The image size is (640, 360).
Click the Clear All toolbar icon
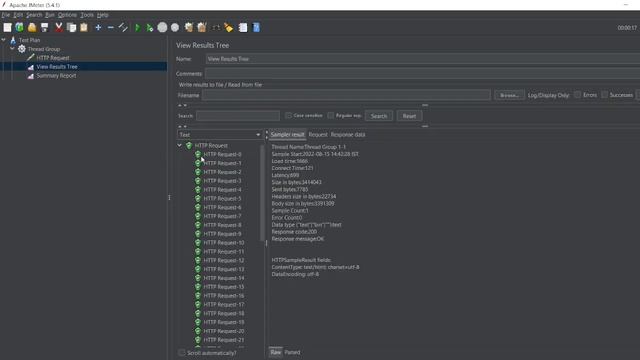[x=202, y=27]
